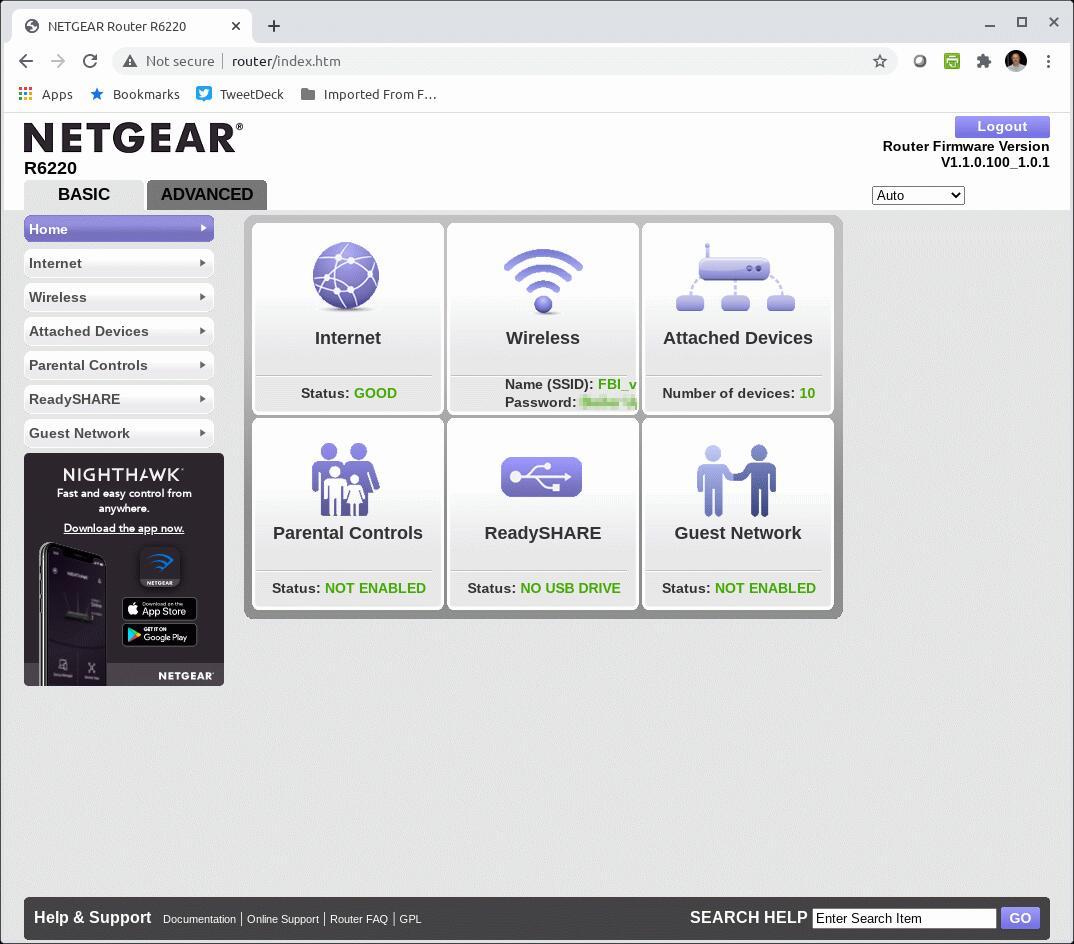Screen dimensions: 1074x944
Task: Go back with browser back arrow
Action: point(26,61)
